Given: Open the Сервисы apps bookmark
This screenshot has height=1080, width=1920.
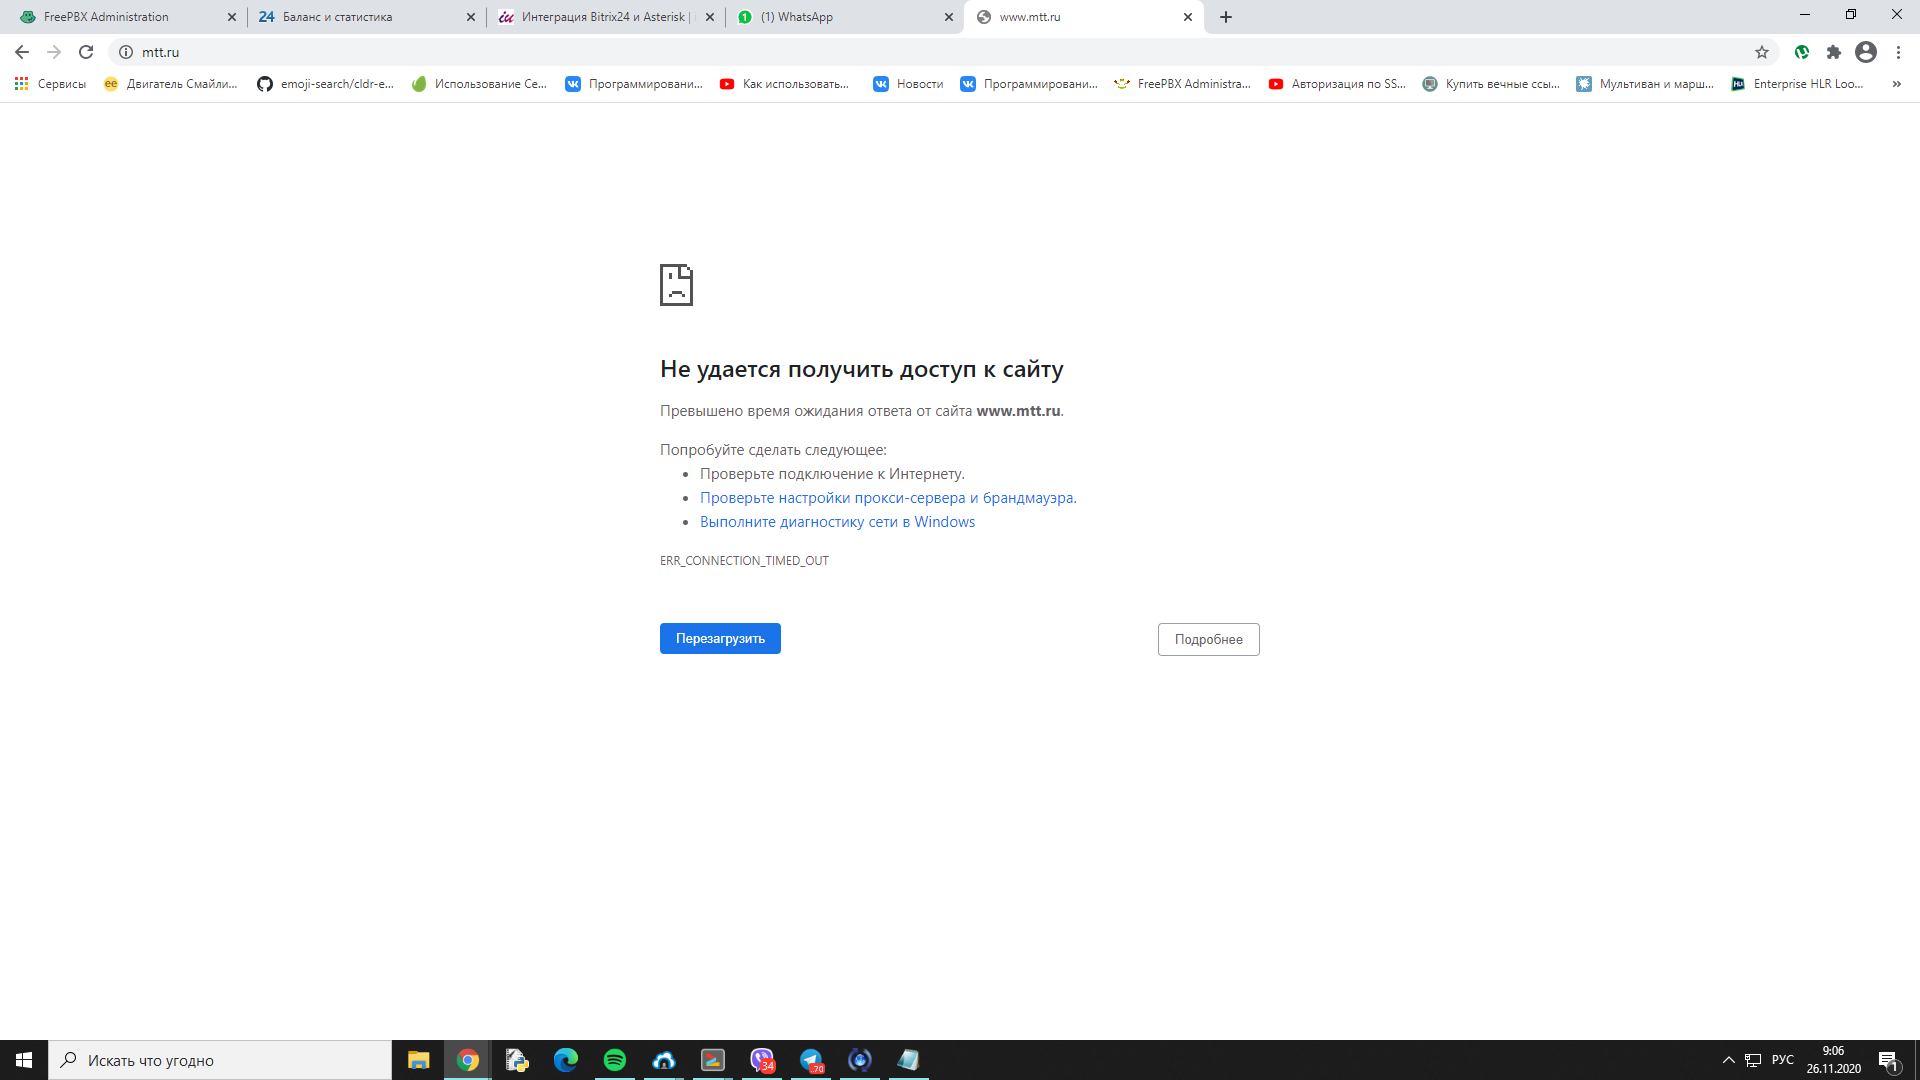Looking at the screenshot, I should [50, 84].
